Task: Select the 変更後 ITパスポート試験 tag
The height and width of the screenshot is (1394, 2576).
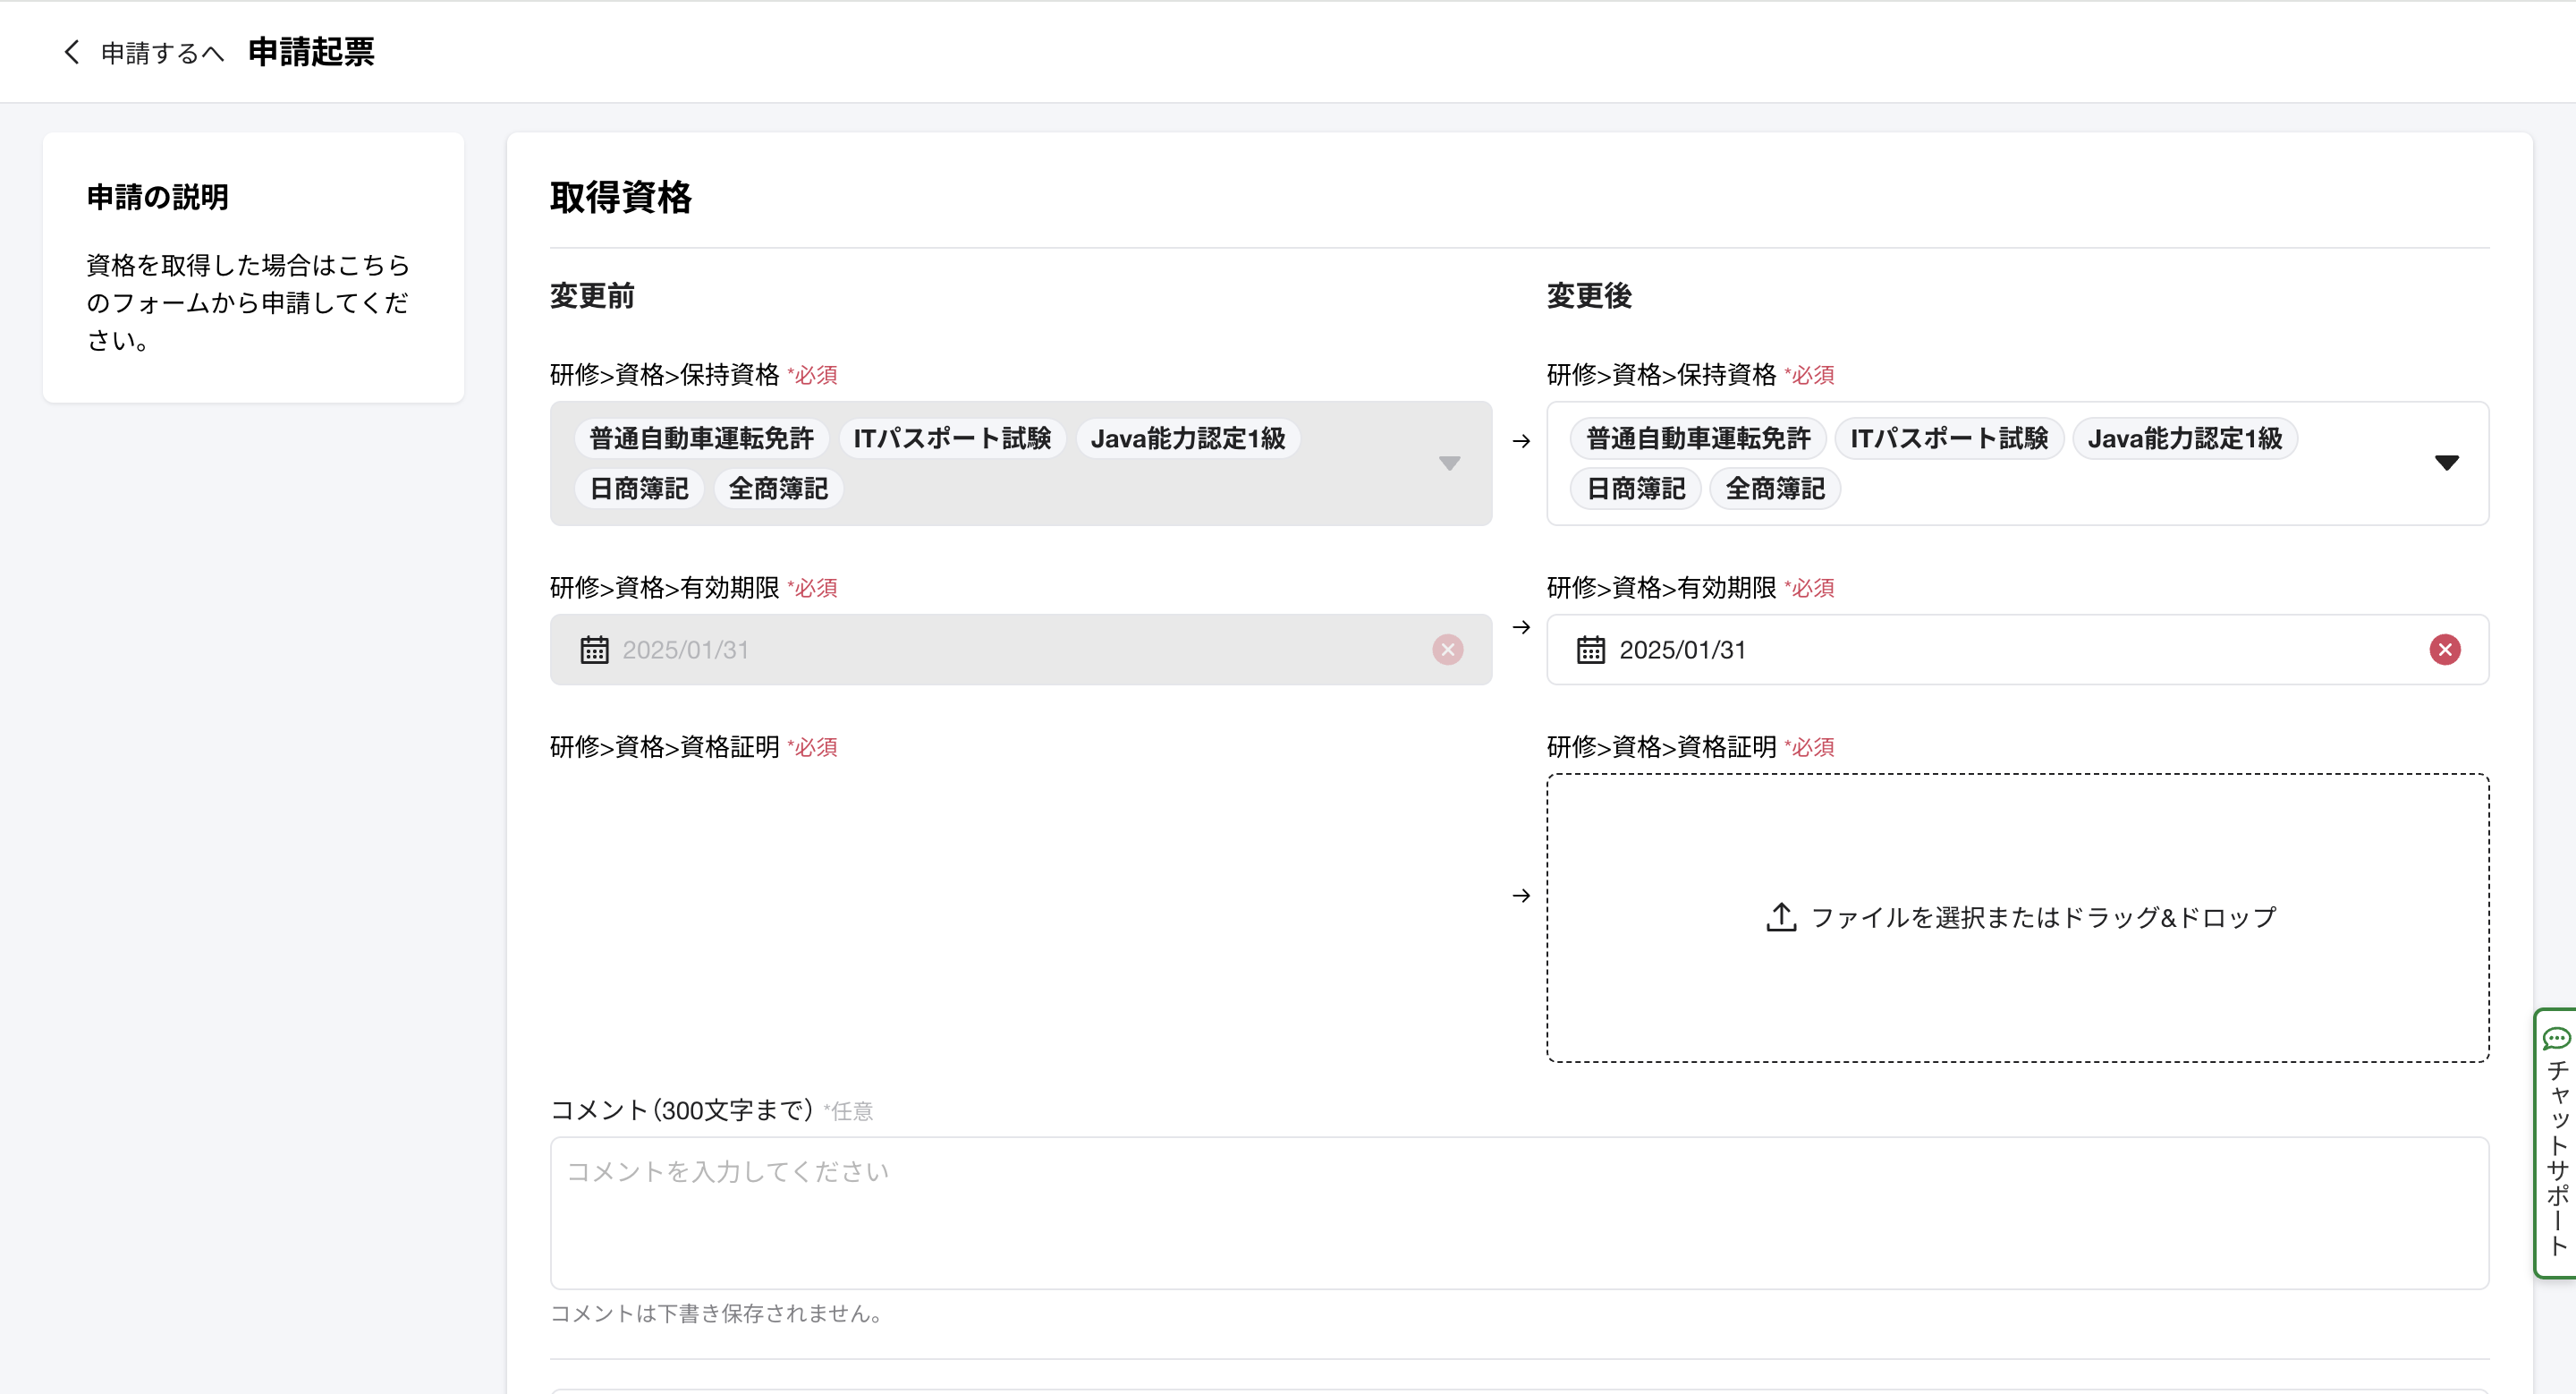Action: (1948, 438)
